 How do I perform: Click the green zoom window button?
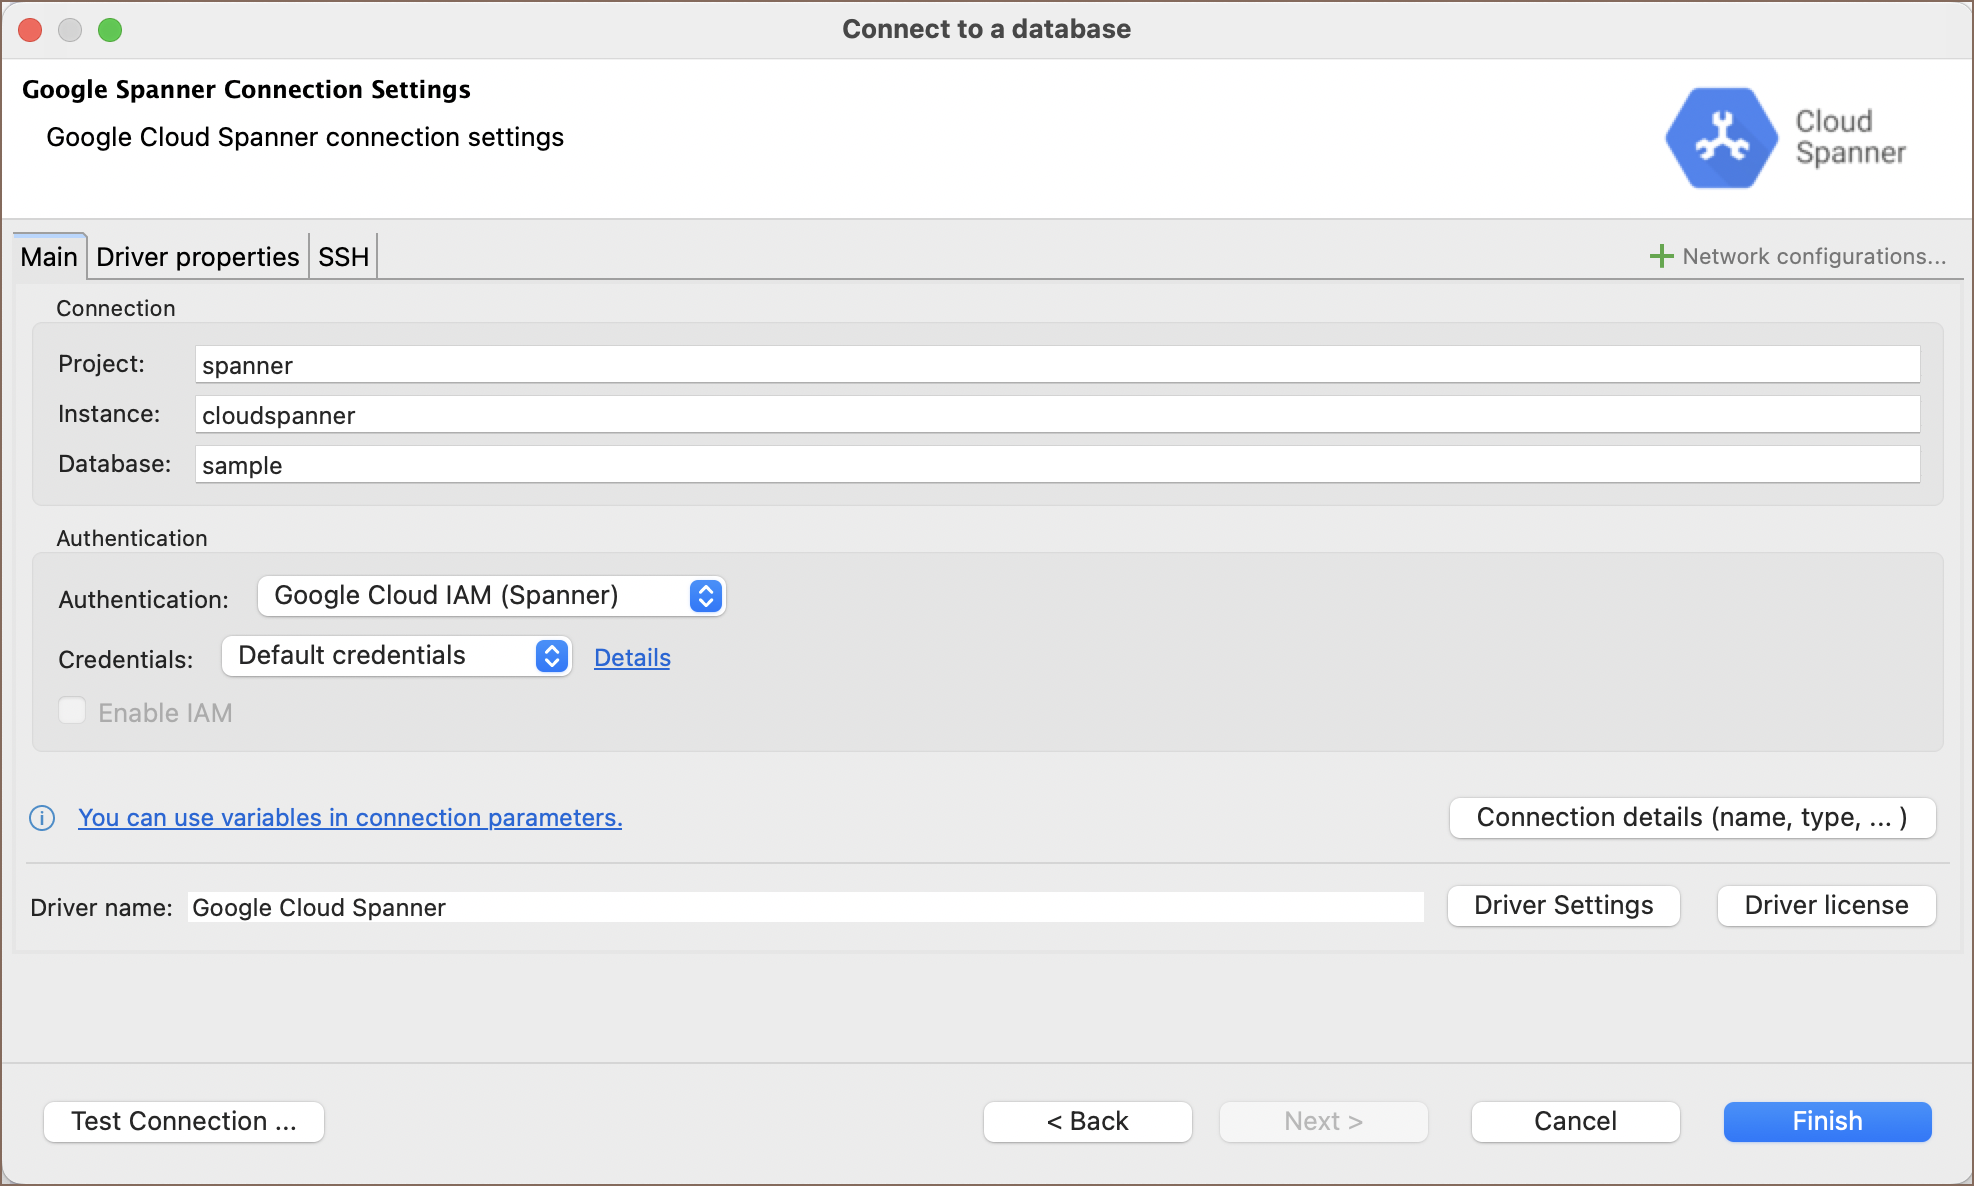pyautogui.click(x=110, y=30)
